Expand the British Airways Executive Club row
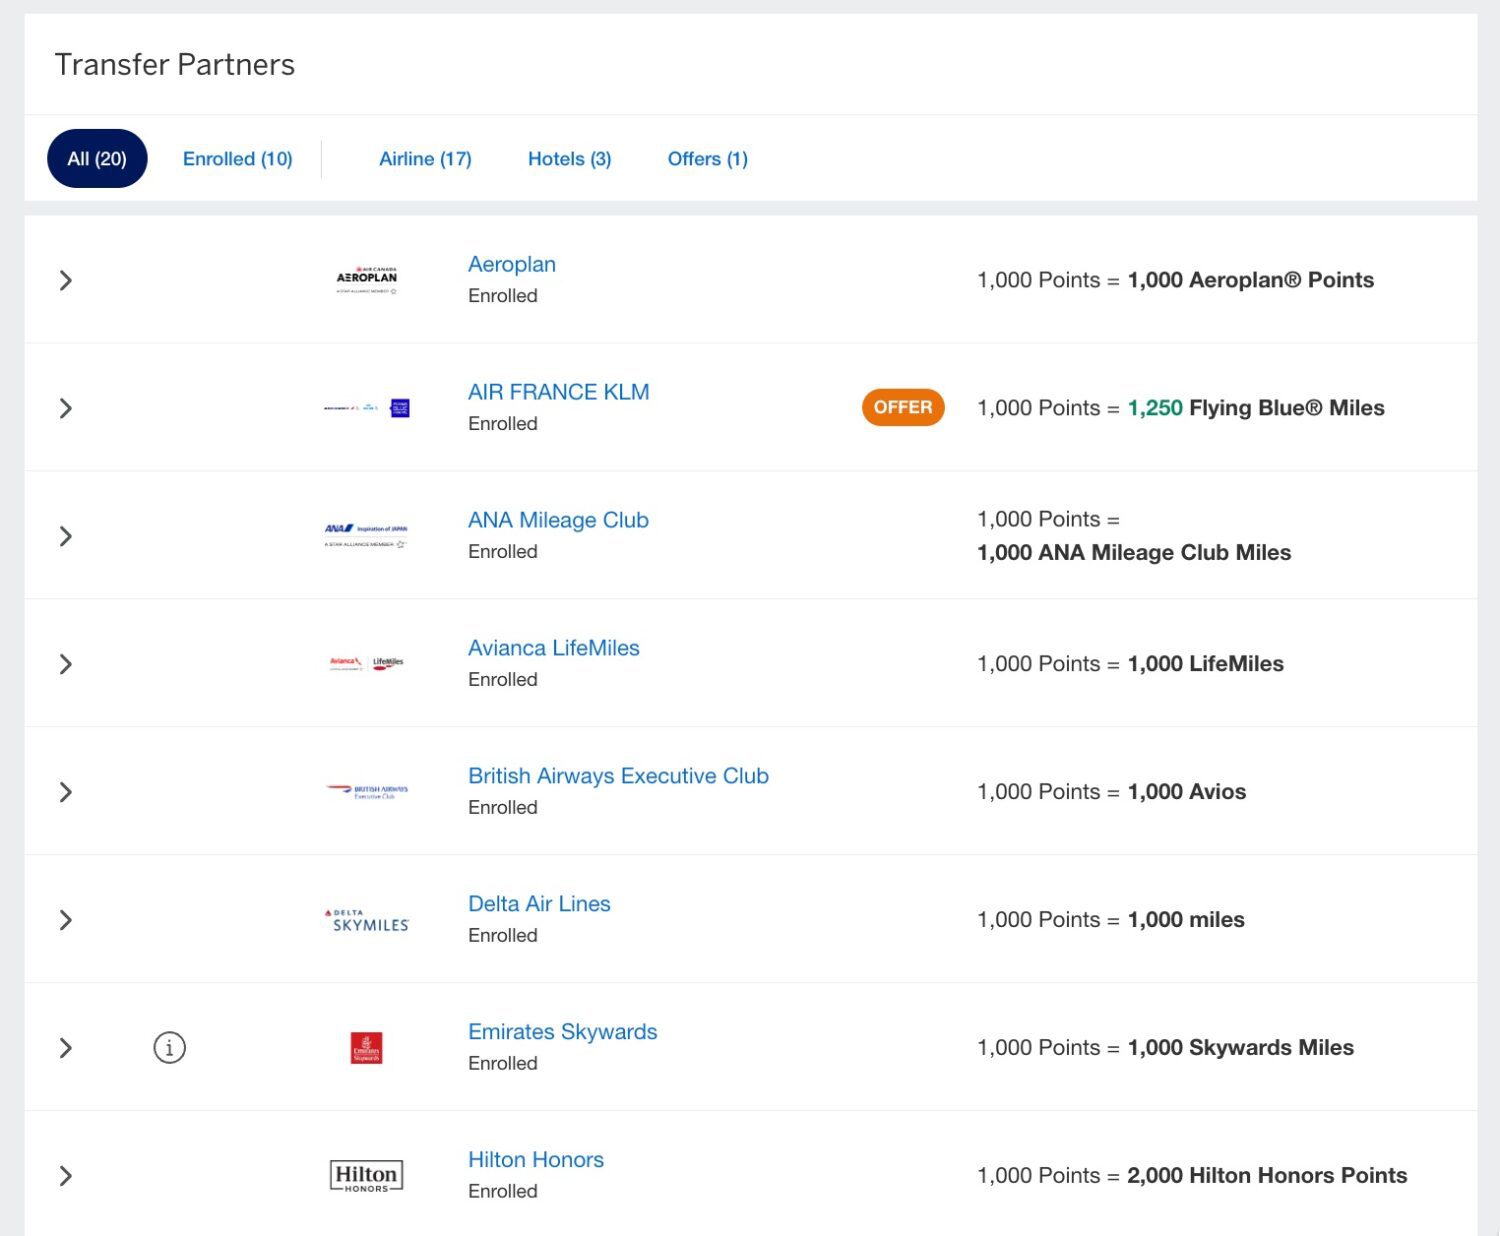This screenshot has height=1236, width=1500. pos(66,791)
